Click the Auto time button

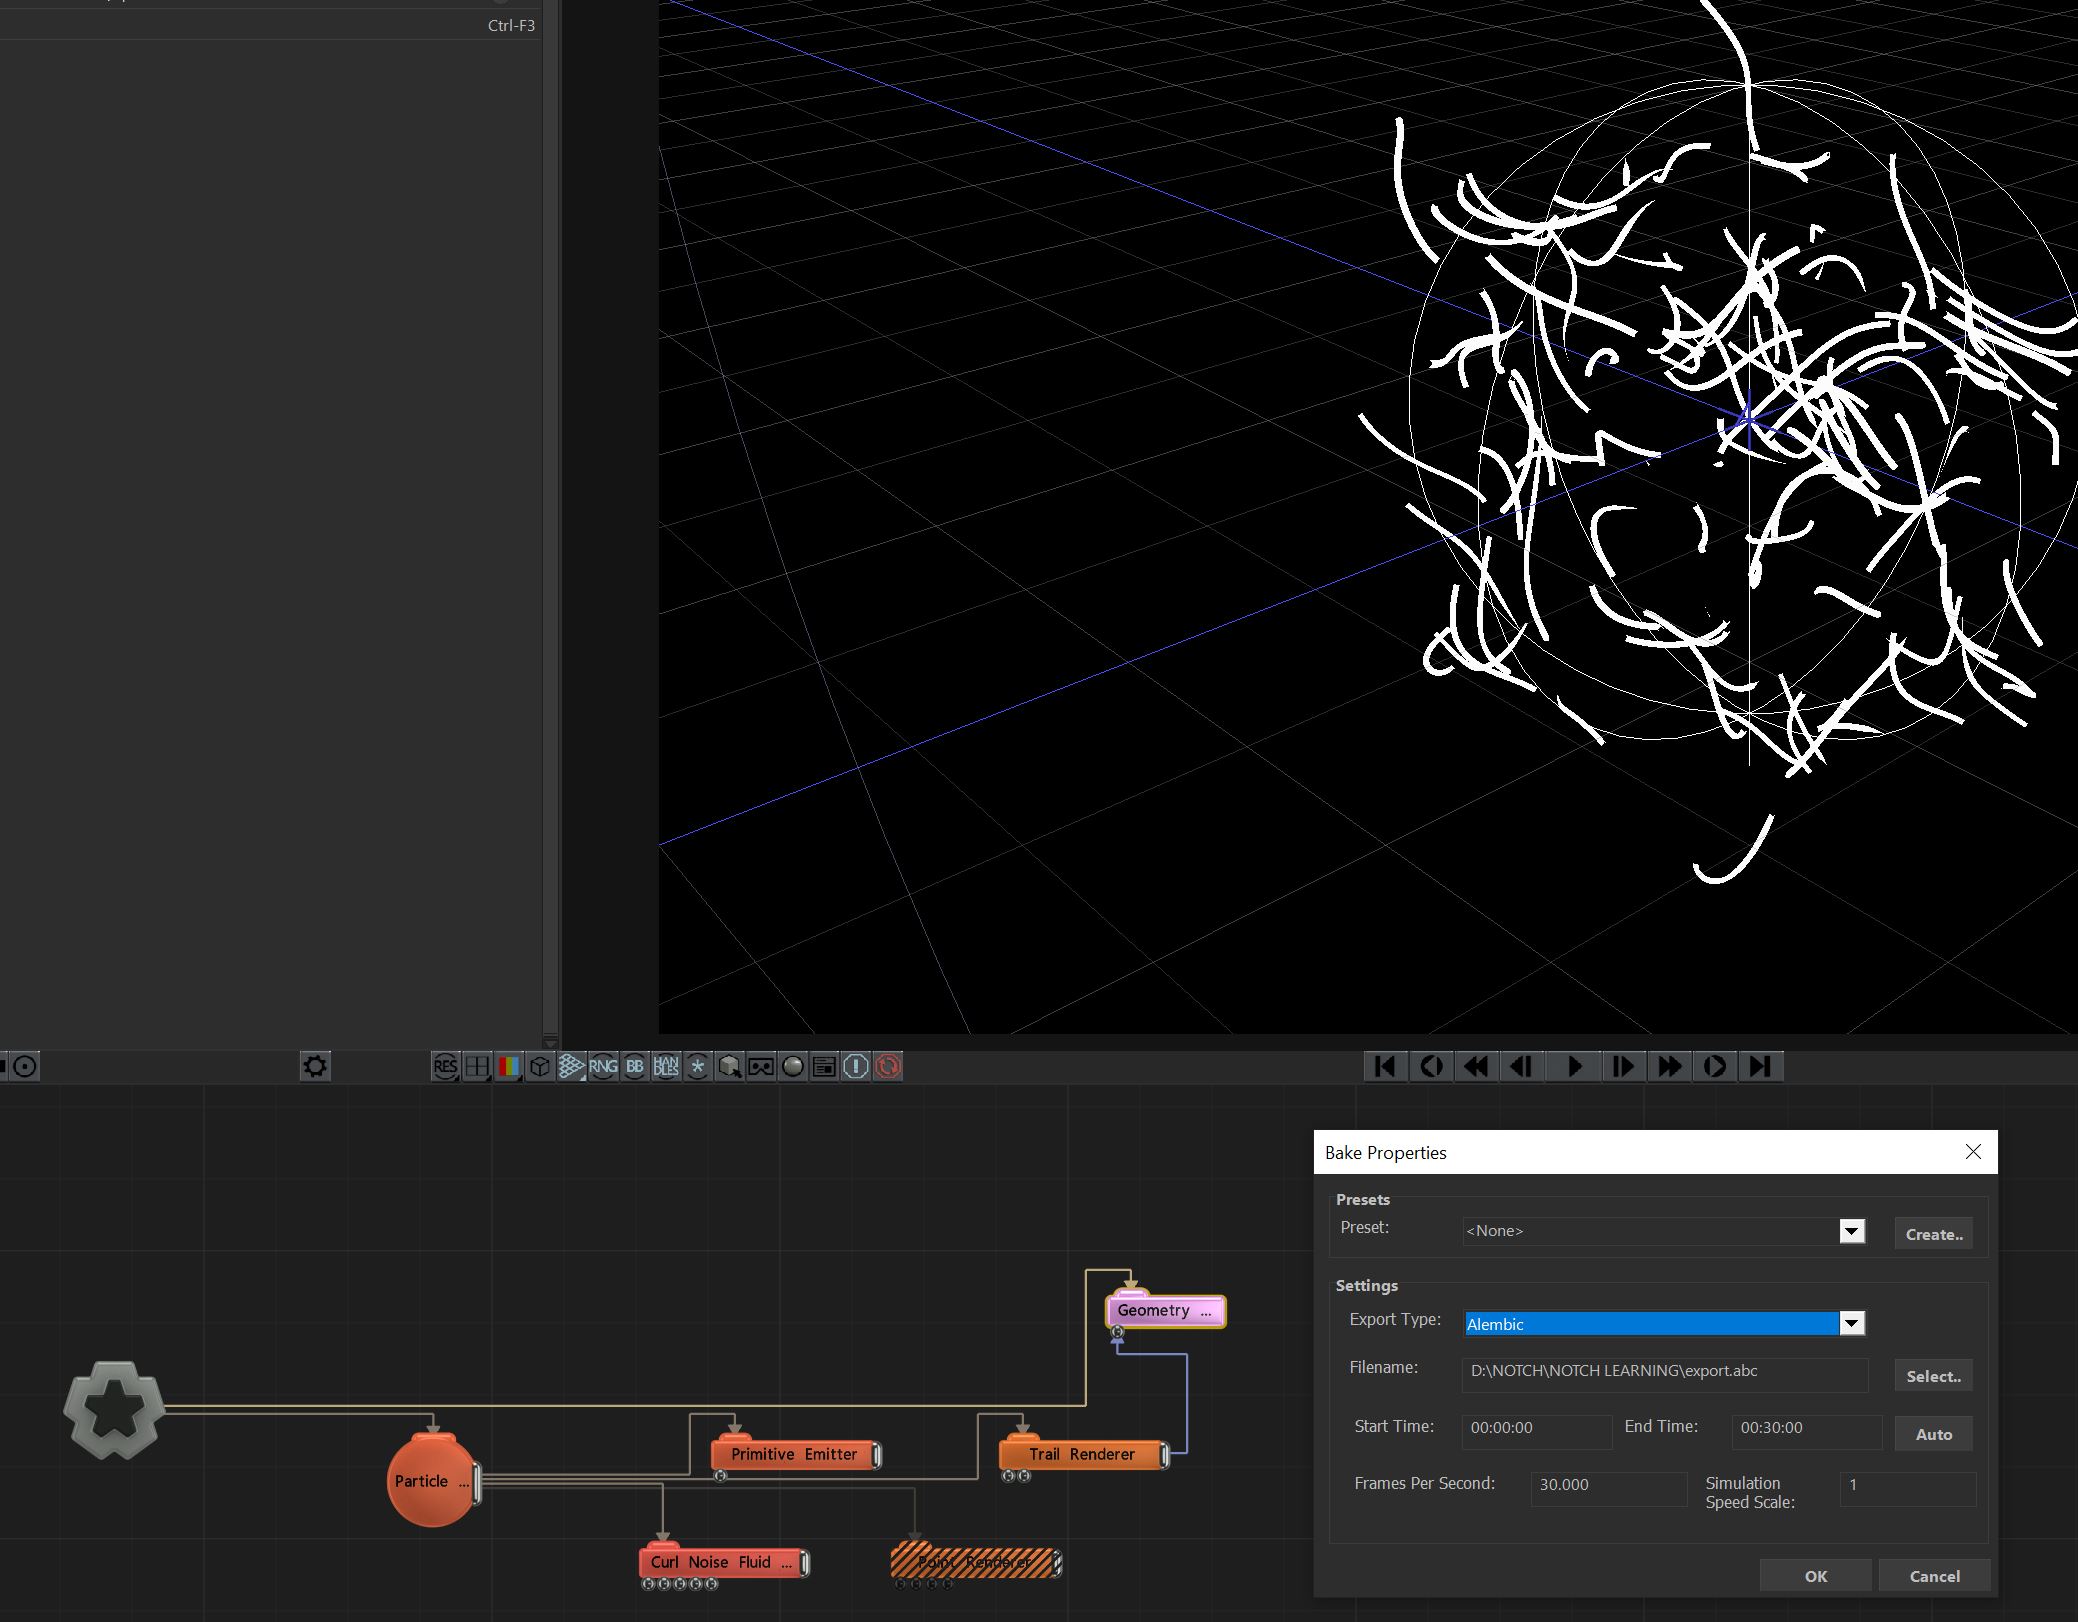1934,1434
